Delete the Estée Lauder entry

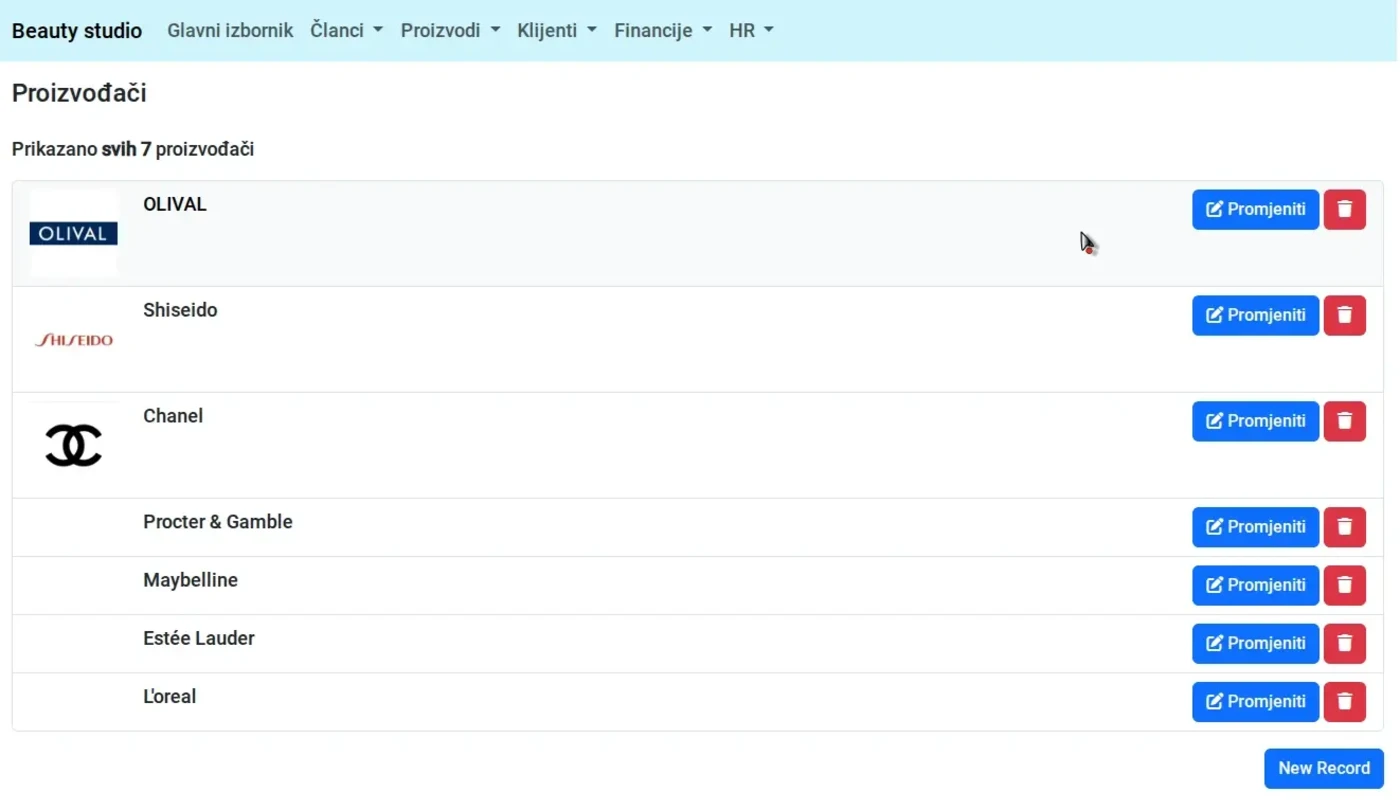(x=1344, y=644)
